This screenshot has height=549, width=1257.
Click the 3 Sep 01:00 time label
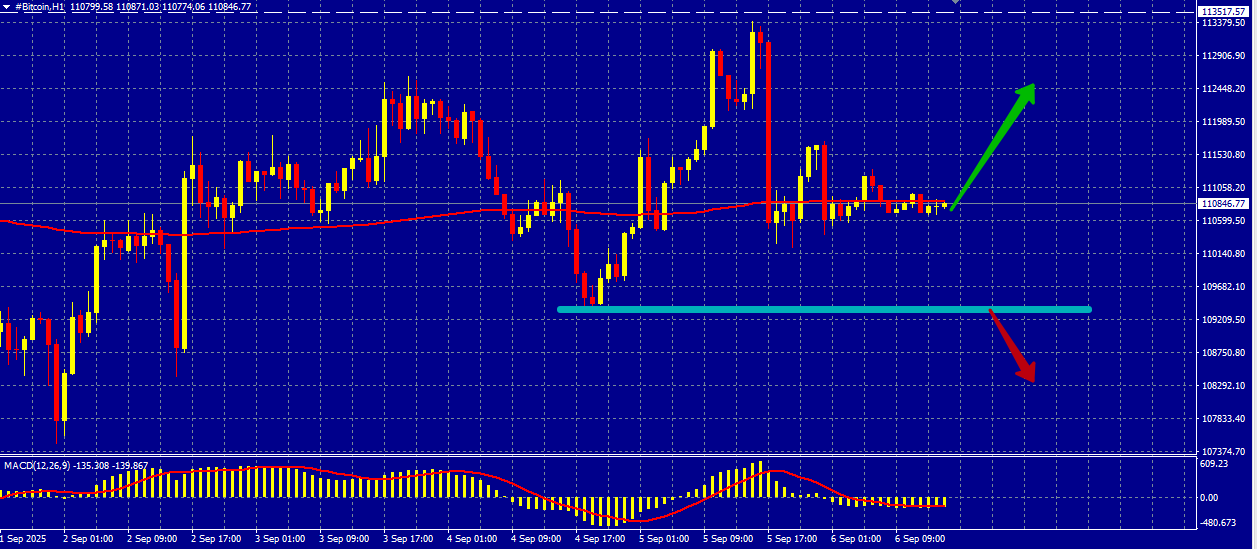279,539
